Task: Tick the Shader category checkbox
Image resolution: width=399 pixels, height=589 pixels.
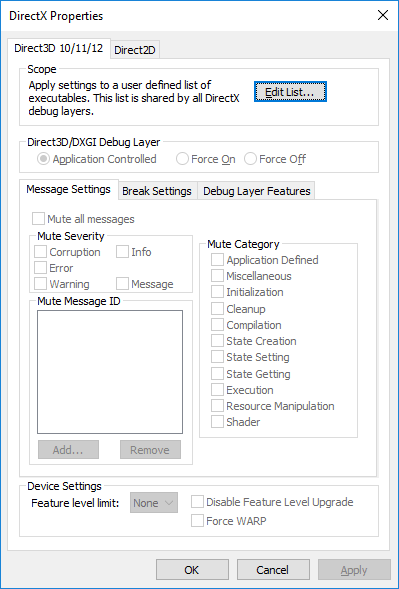Action: [236, 422]
